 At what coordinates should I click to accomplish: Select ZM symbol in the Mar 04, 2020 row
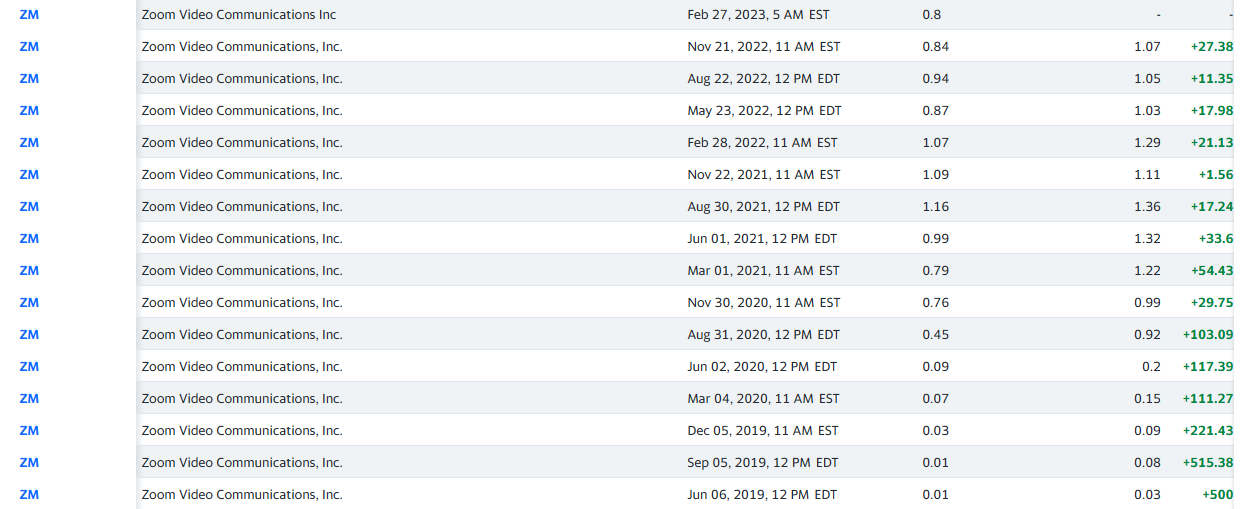click(x=29, y=399)
